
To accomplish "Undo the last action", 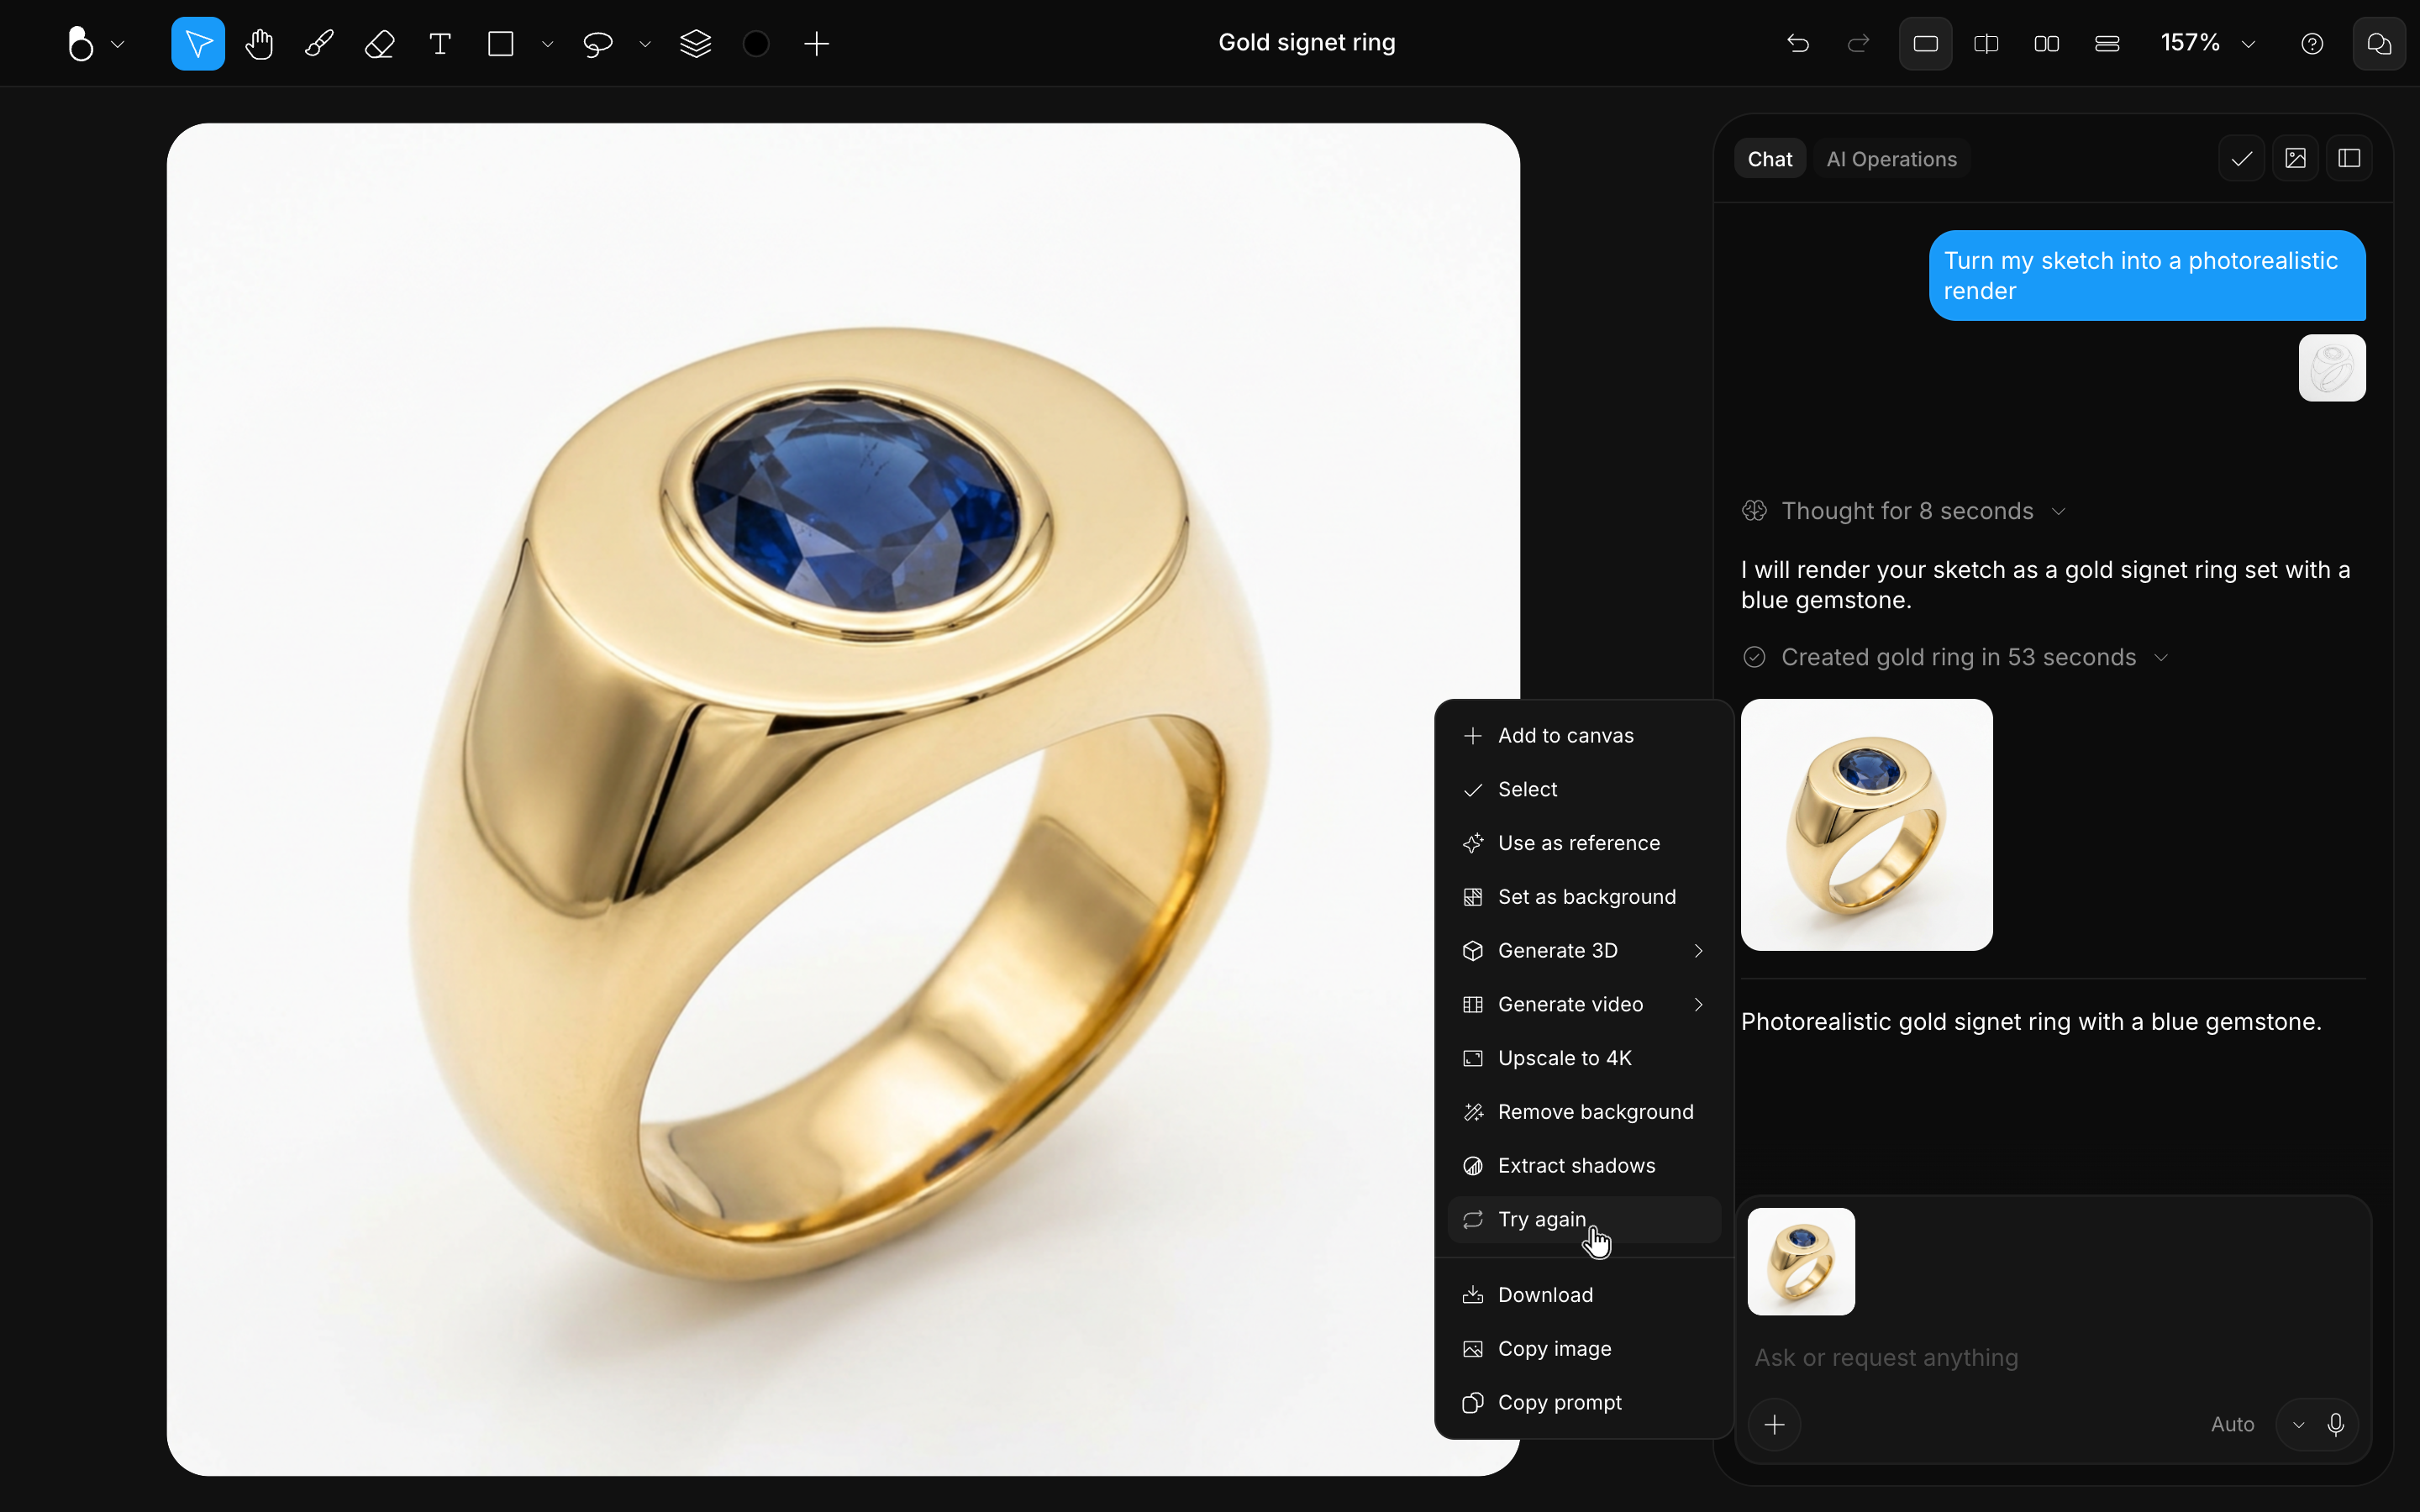I will (x=1798, y=44).
